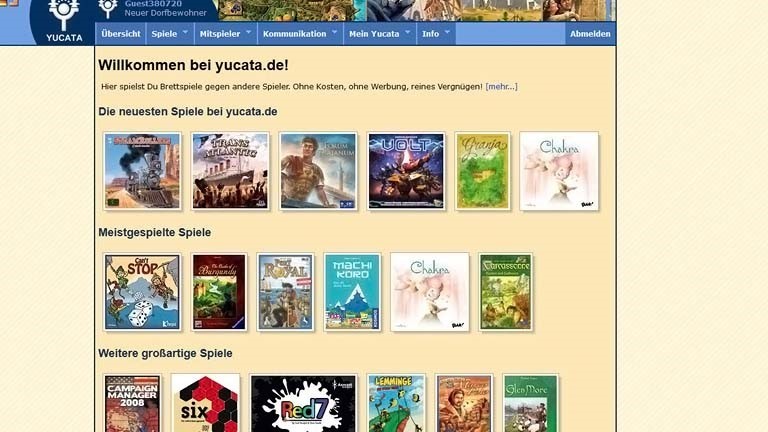The width and height of the screenshot is (768, 432).
Task: Click the Yucata logo icon
Action: (x=64, y=15)
